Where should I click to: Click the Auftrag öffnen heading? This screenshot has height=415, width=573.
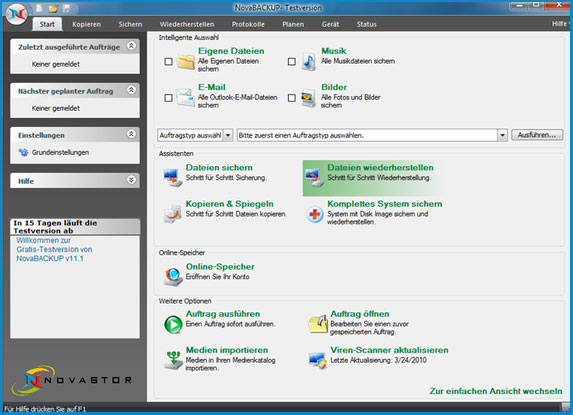click(360, 314)
